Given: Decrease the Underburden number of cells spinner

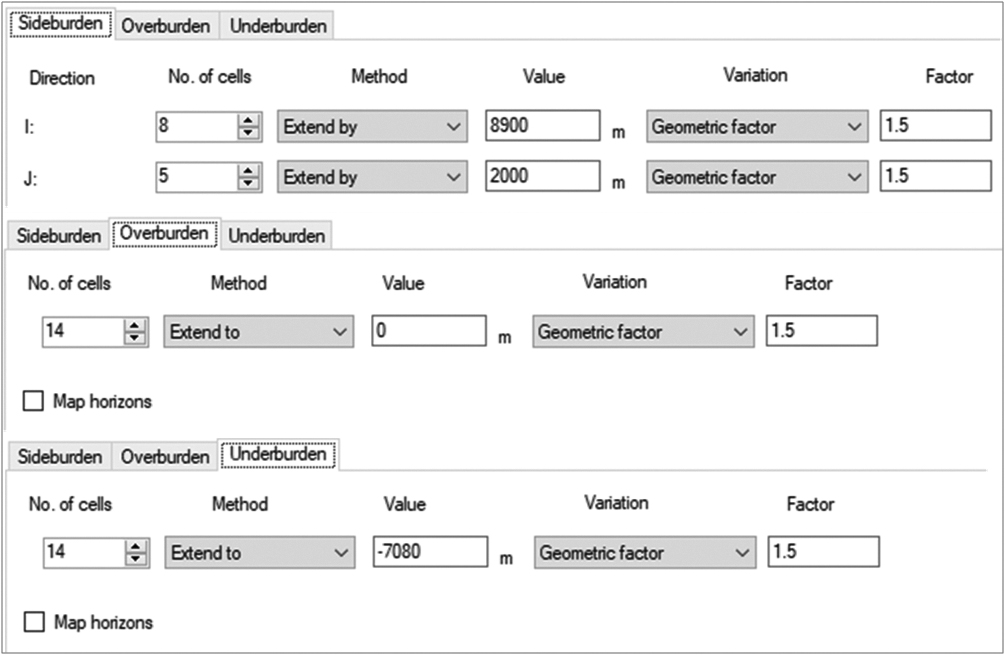Looking at the screenshot, I should point(135,559).
